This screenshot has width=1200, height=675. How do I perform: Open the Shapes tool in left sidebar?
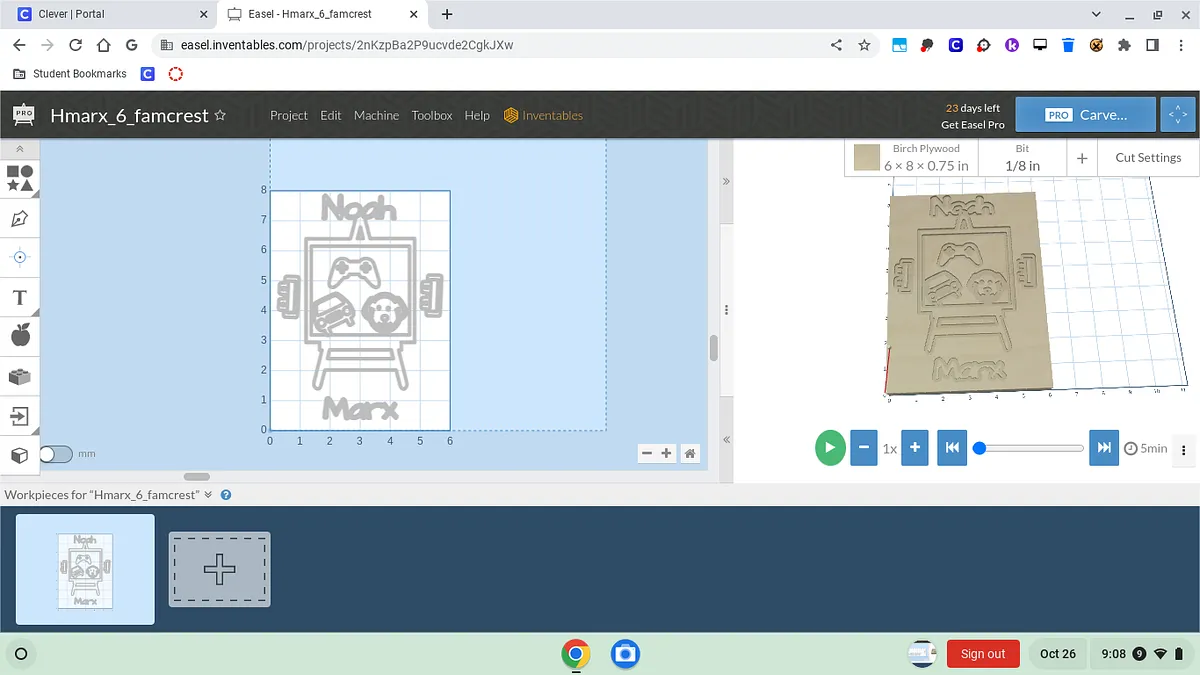pyautogui.click(x=20, y=178)
